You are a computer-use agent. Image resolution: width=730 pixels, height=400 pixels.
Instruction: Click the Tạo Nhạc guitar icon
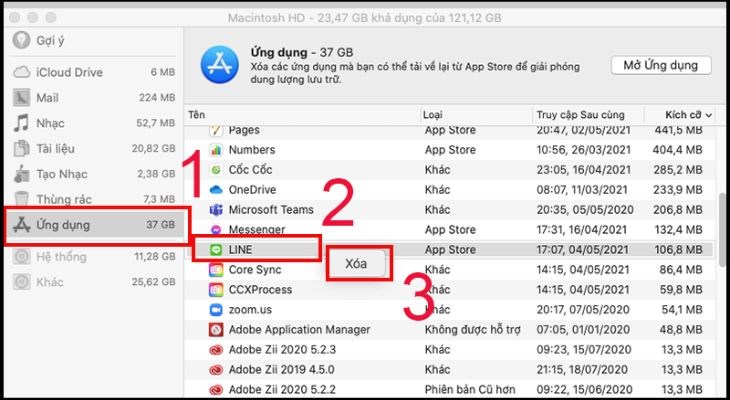(21, 174)
